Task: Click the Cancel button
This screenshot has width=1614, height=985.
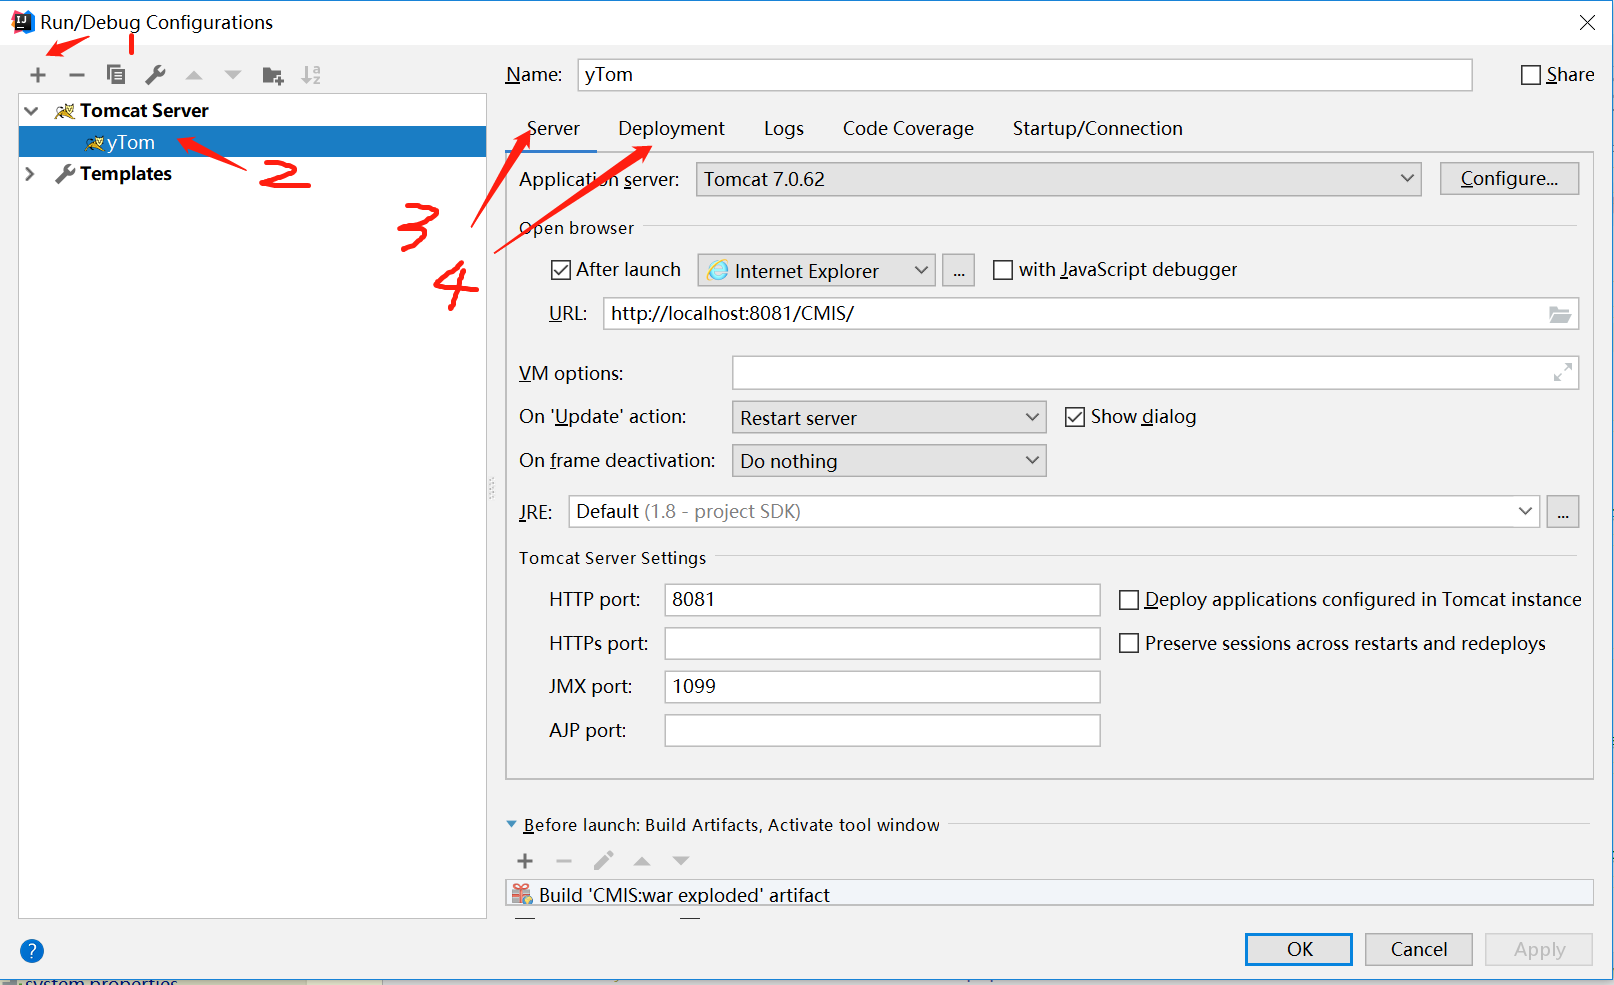Action: (x=1418, y=950)
